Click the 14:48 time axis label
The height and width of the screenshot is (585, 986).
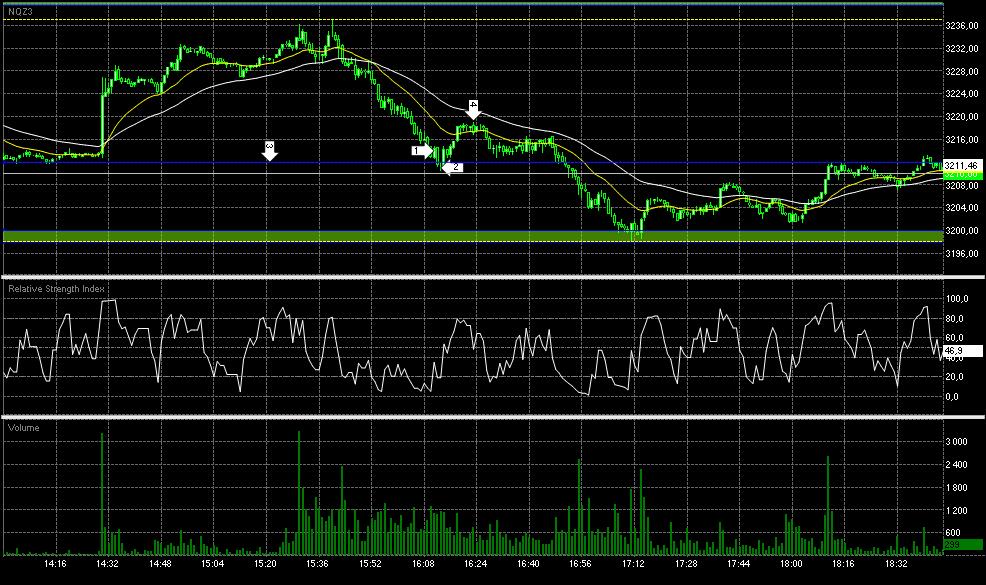coord(160,564)
